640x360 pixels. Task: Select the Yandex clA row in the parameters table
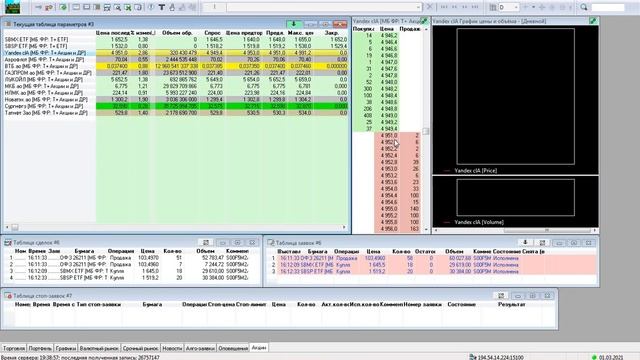(x=176, y=53)
